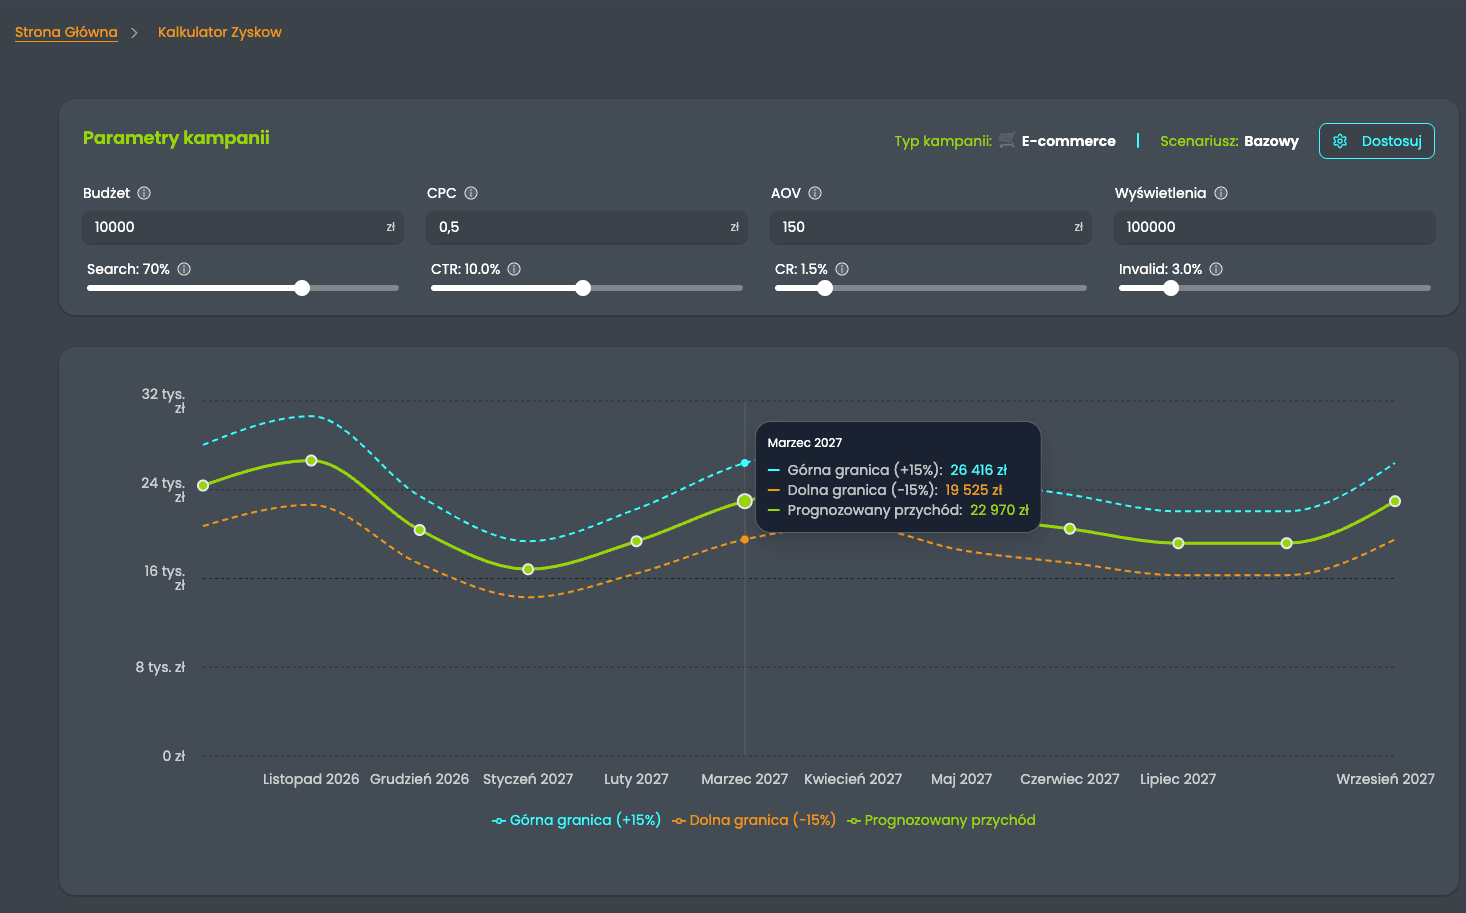The image size is (1466, 913).
Task: Click the Lipiec 2027 point on green line
Action: tap(1178, 543)
